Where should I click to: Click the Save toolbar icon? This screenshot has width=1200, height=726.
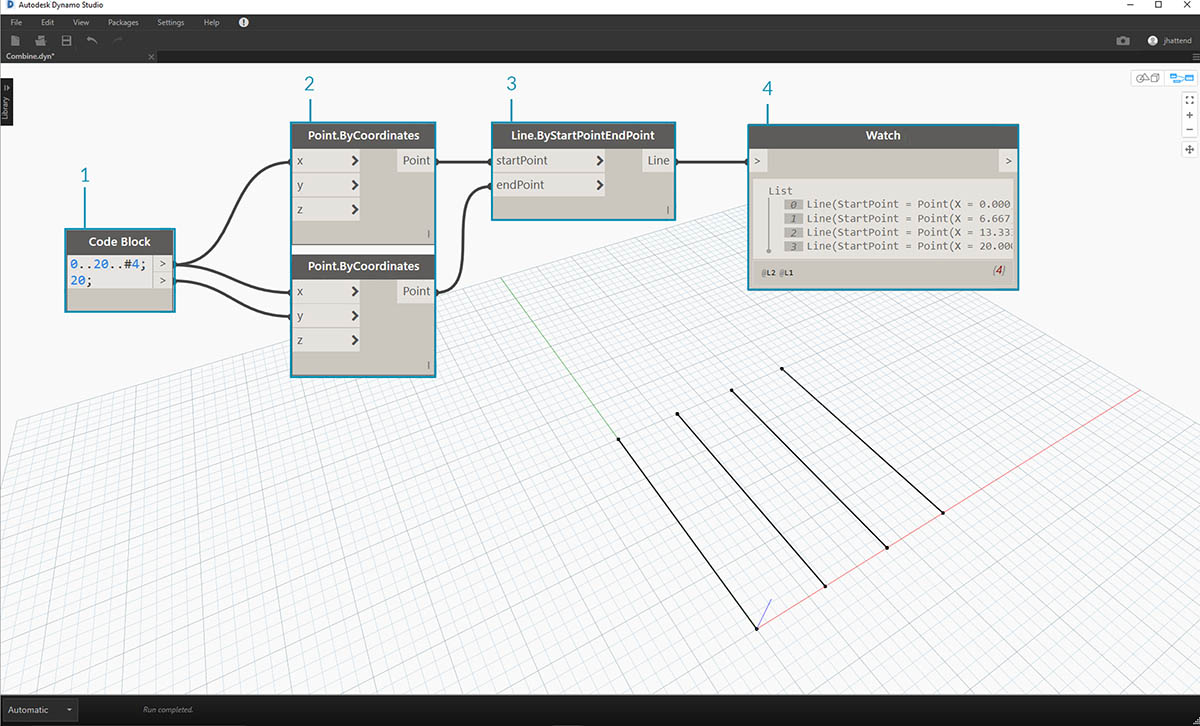(x=66, y=40)
